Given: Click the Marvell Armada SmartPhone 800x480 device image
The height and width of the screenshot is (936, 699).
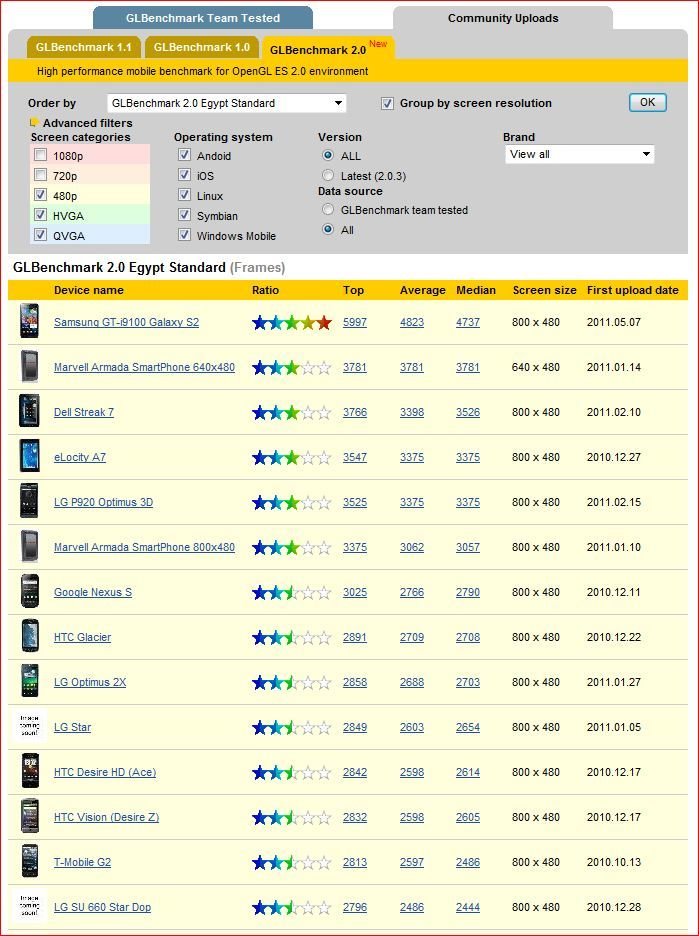Looking at the screenshot, I should pyautogui.click(x=29, y=546).
